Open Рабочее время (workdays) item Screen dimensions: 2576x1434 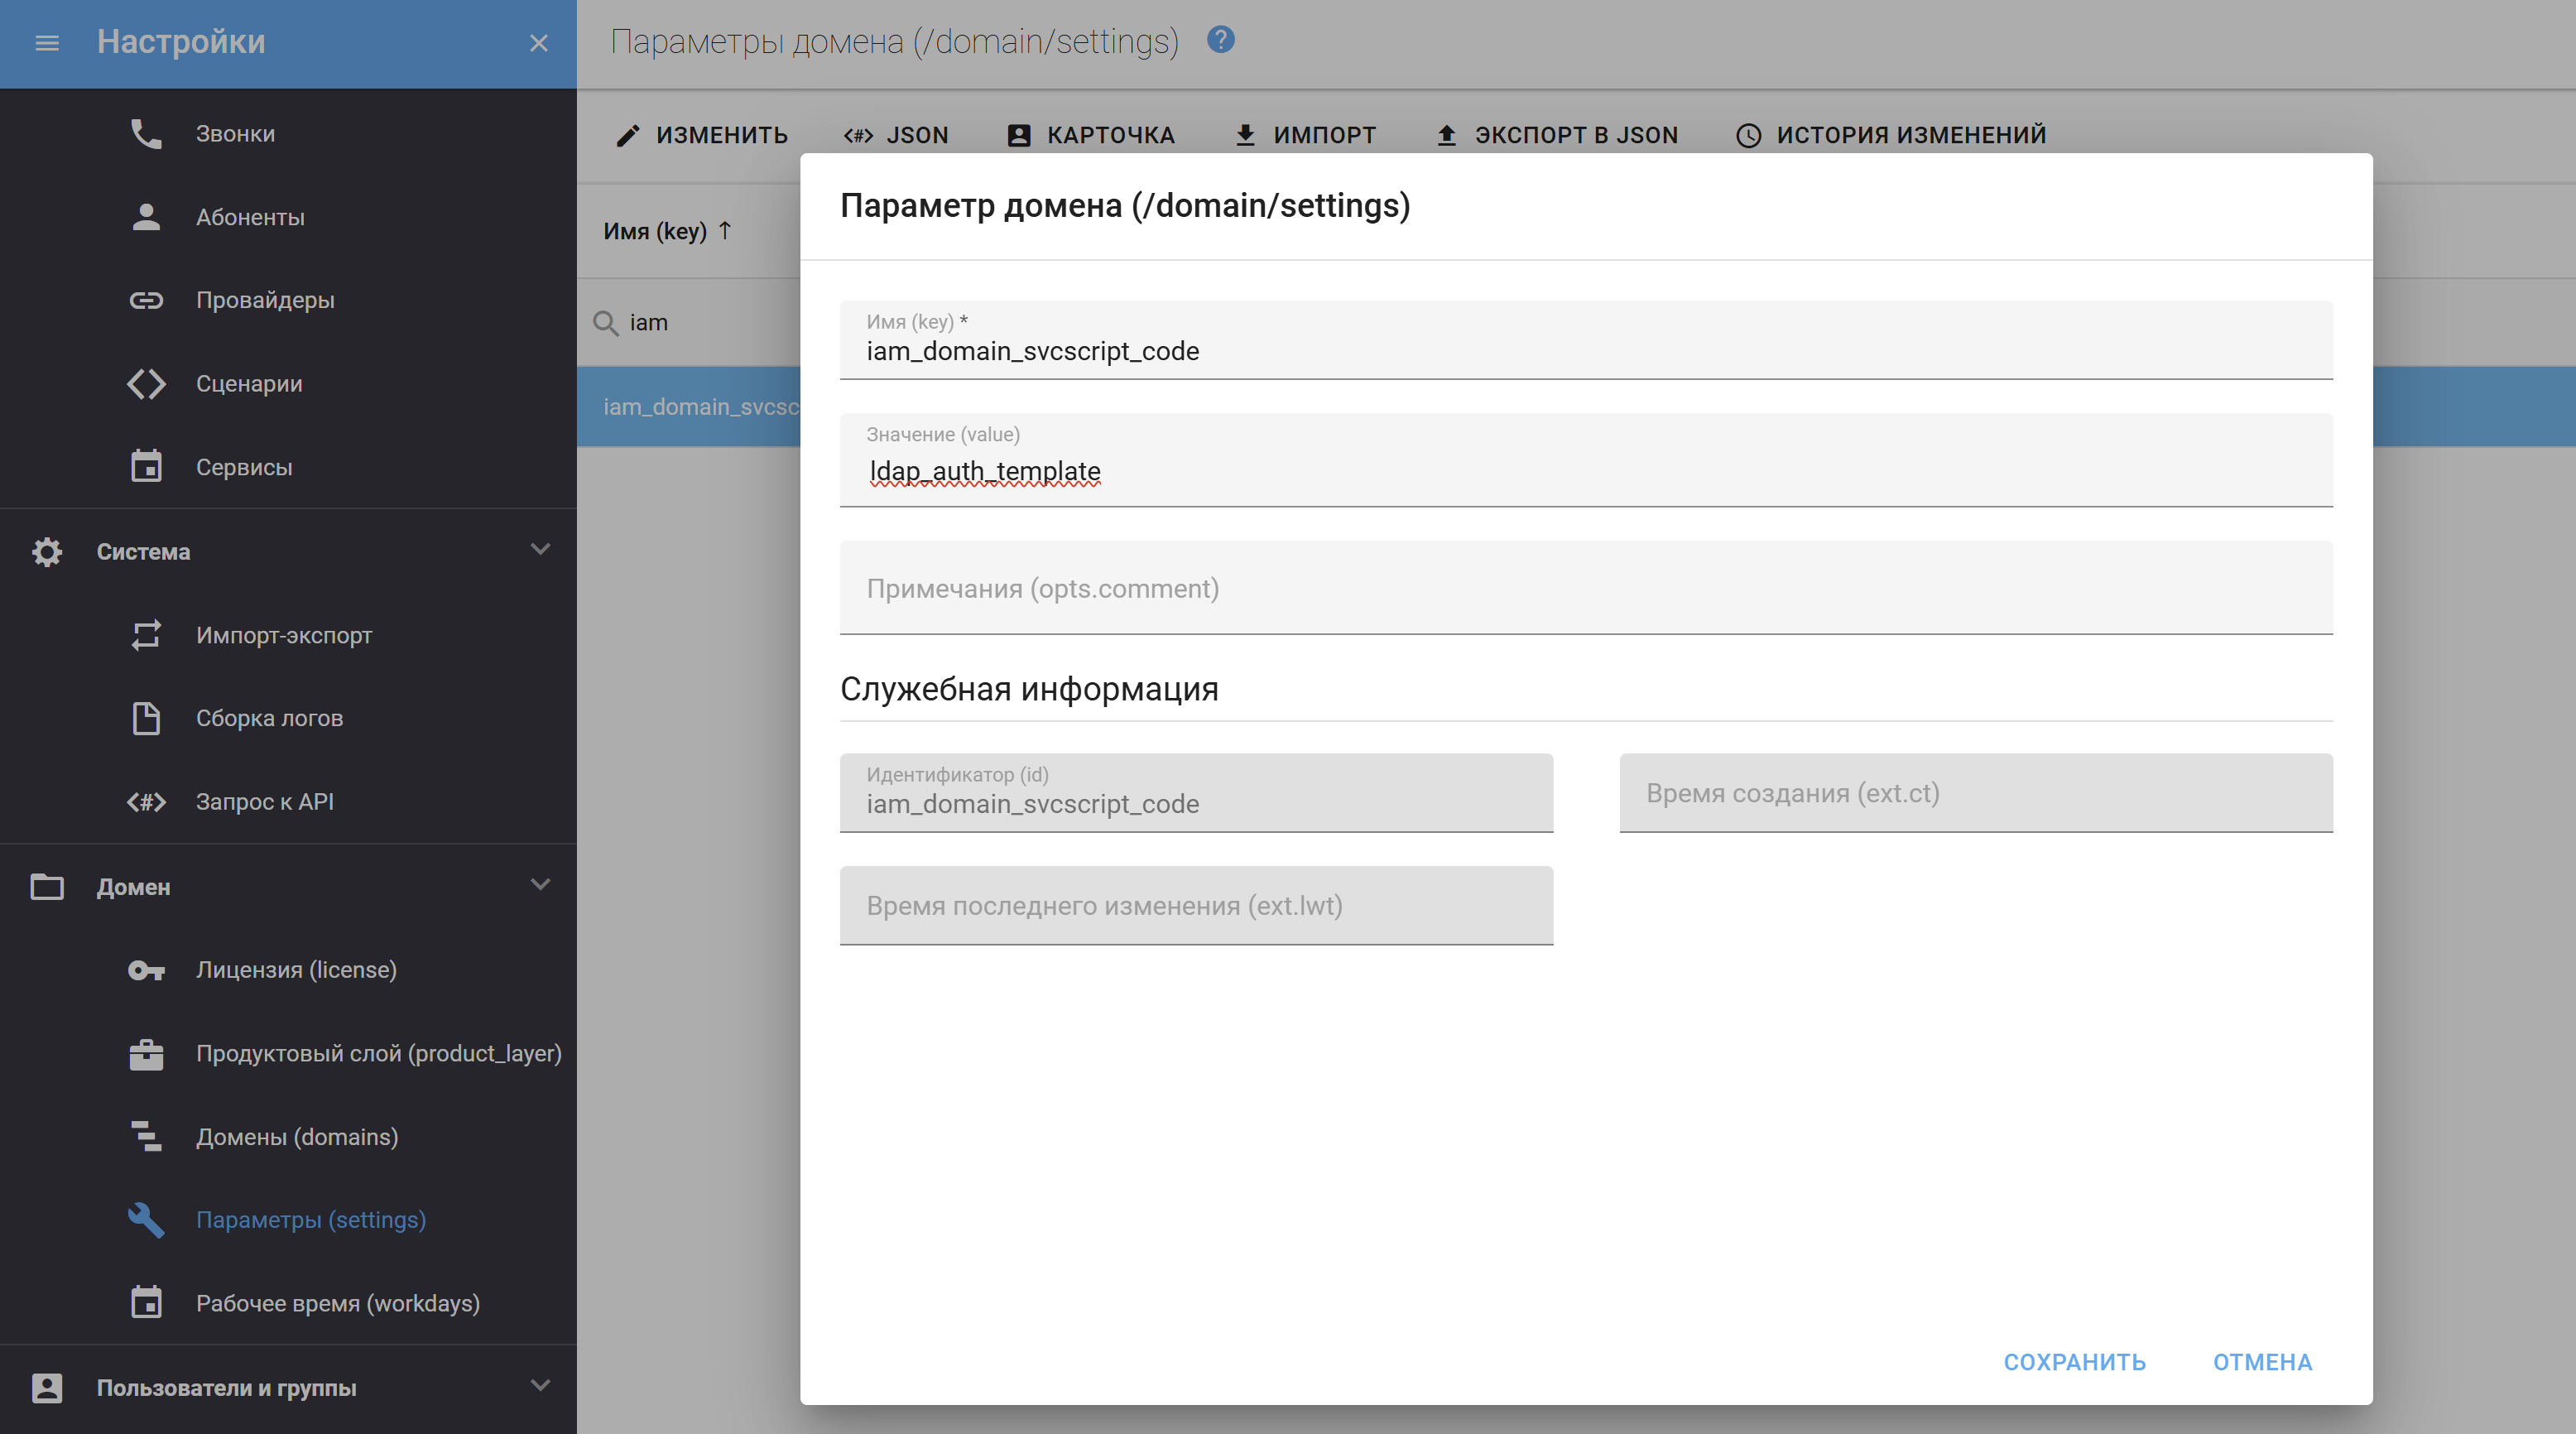337,1303
